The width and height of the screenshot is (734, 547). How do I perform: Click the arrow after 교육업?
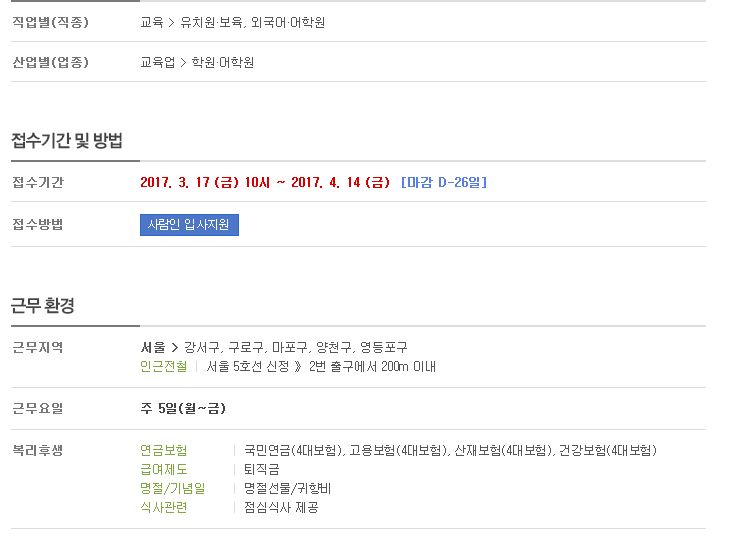183,63
